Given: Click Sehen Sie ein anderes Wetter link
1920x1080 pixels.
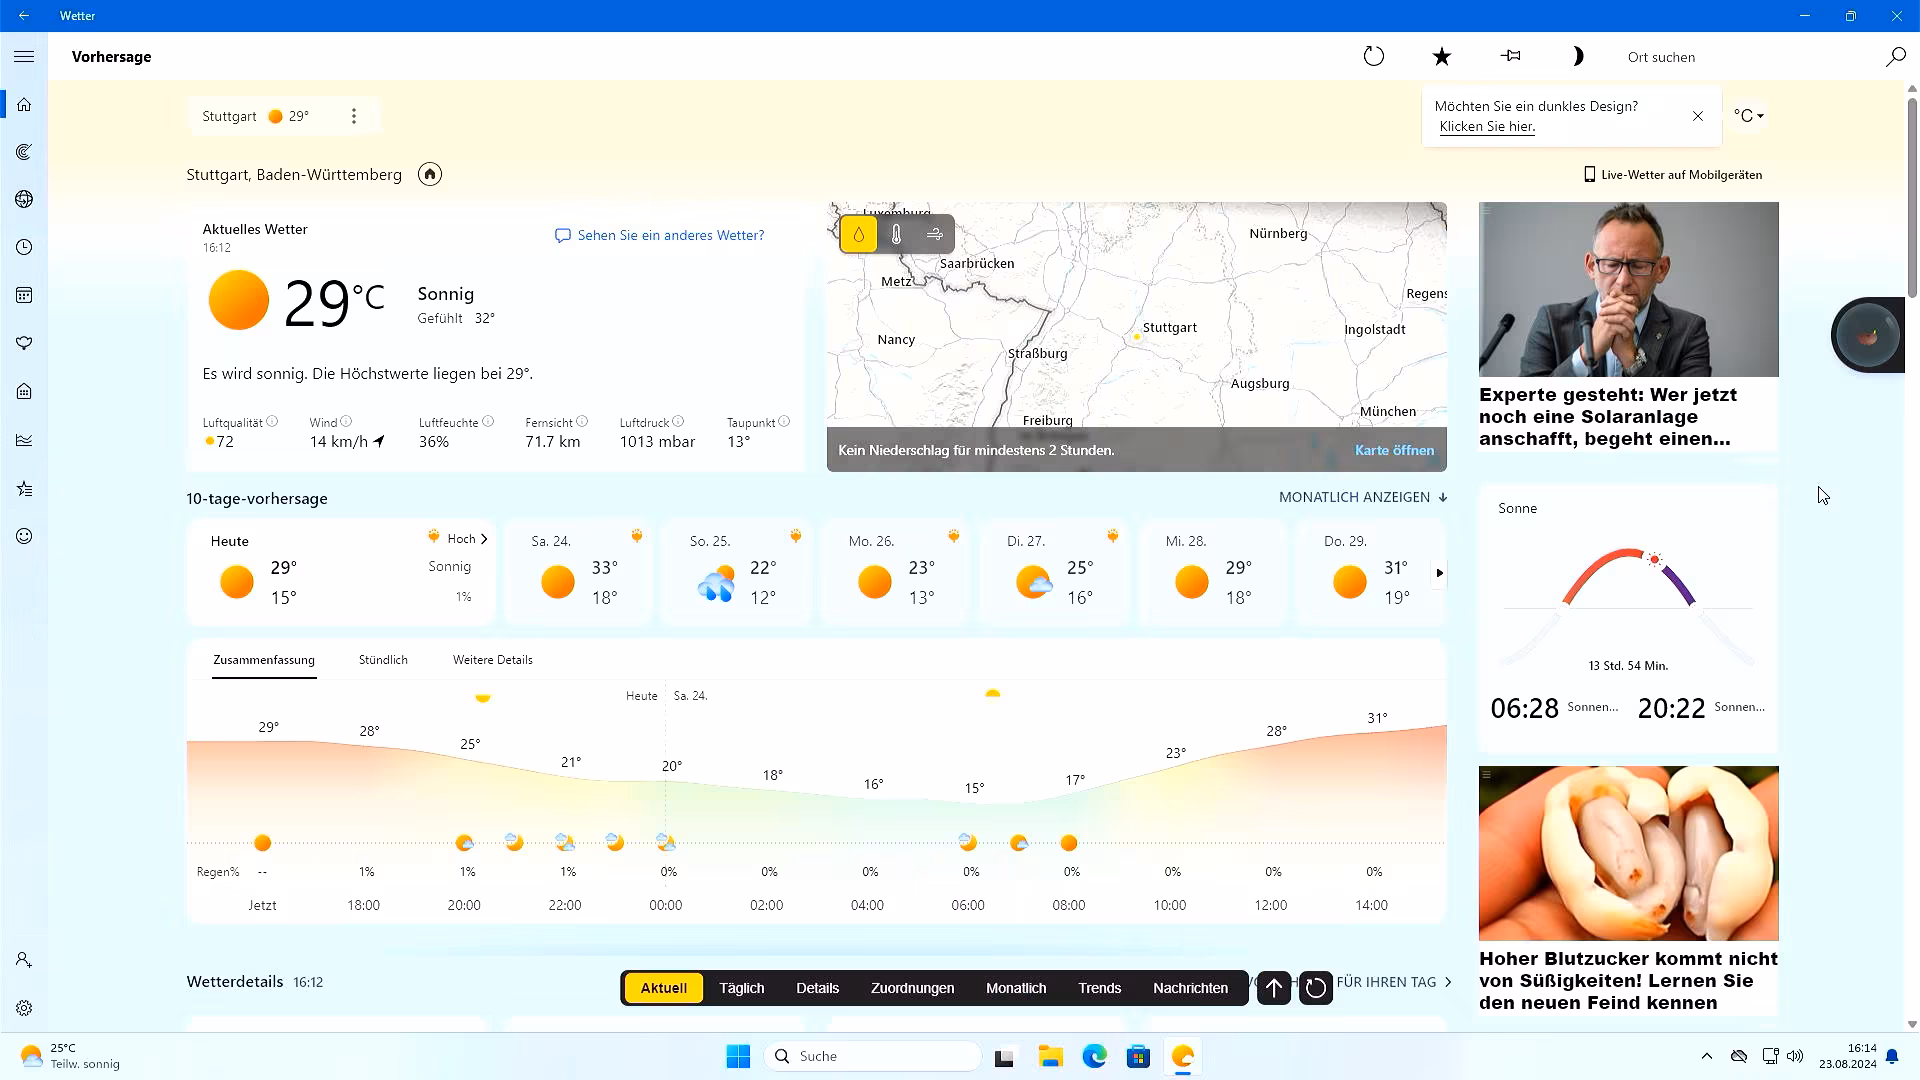Looking at the screenshot, I should [660, 235].
